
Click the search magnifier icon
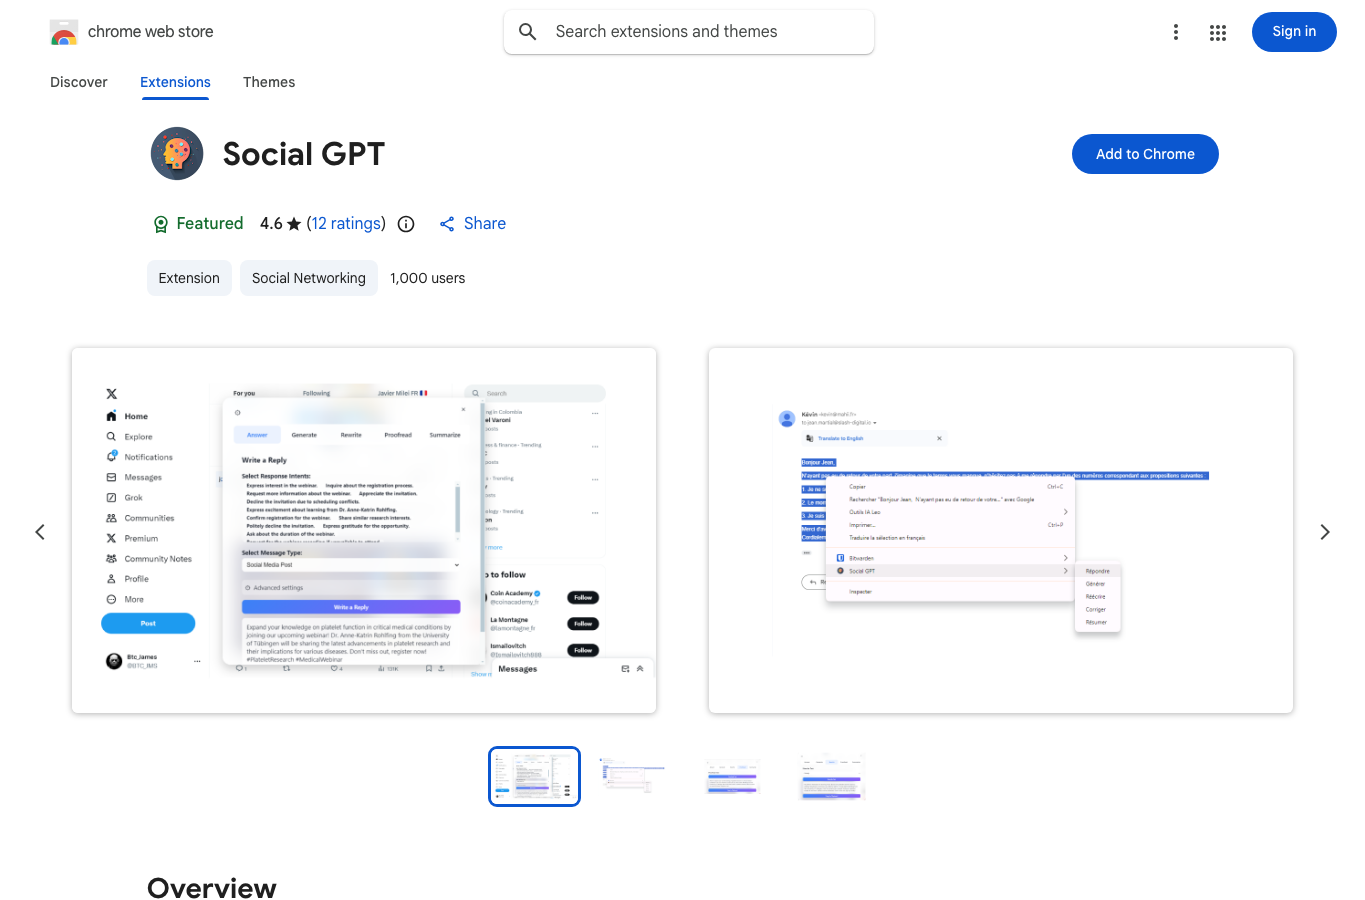pos(528,32)
